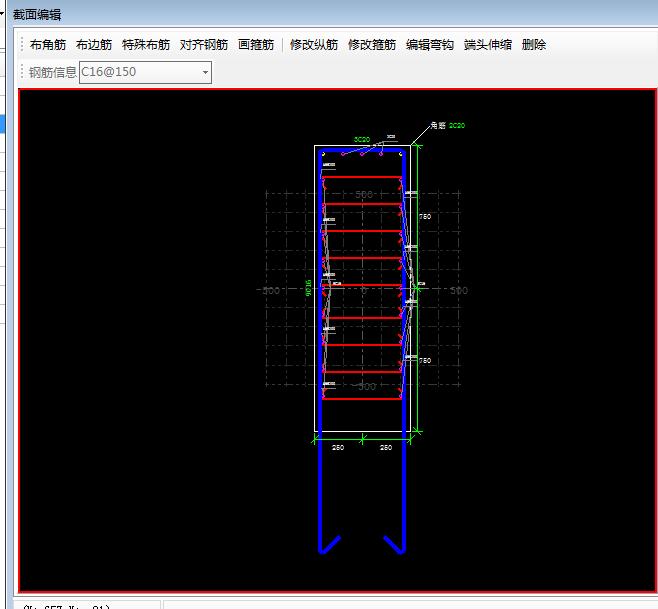Click the 删除 button
Viewport: 658px width, 609px height.
pyautogui.click(x=534, y=44)
